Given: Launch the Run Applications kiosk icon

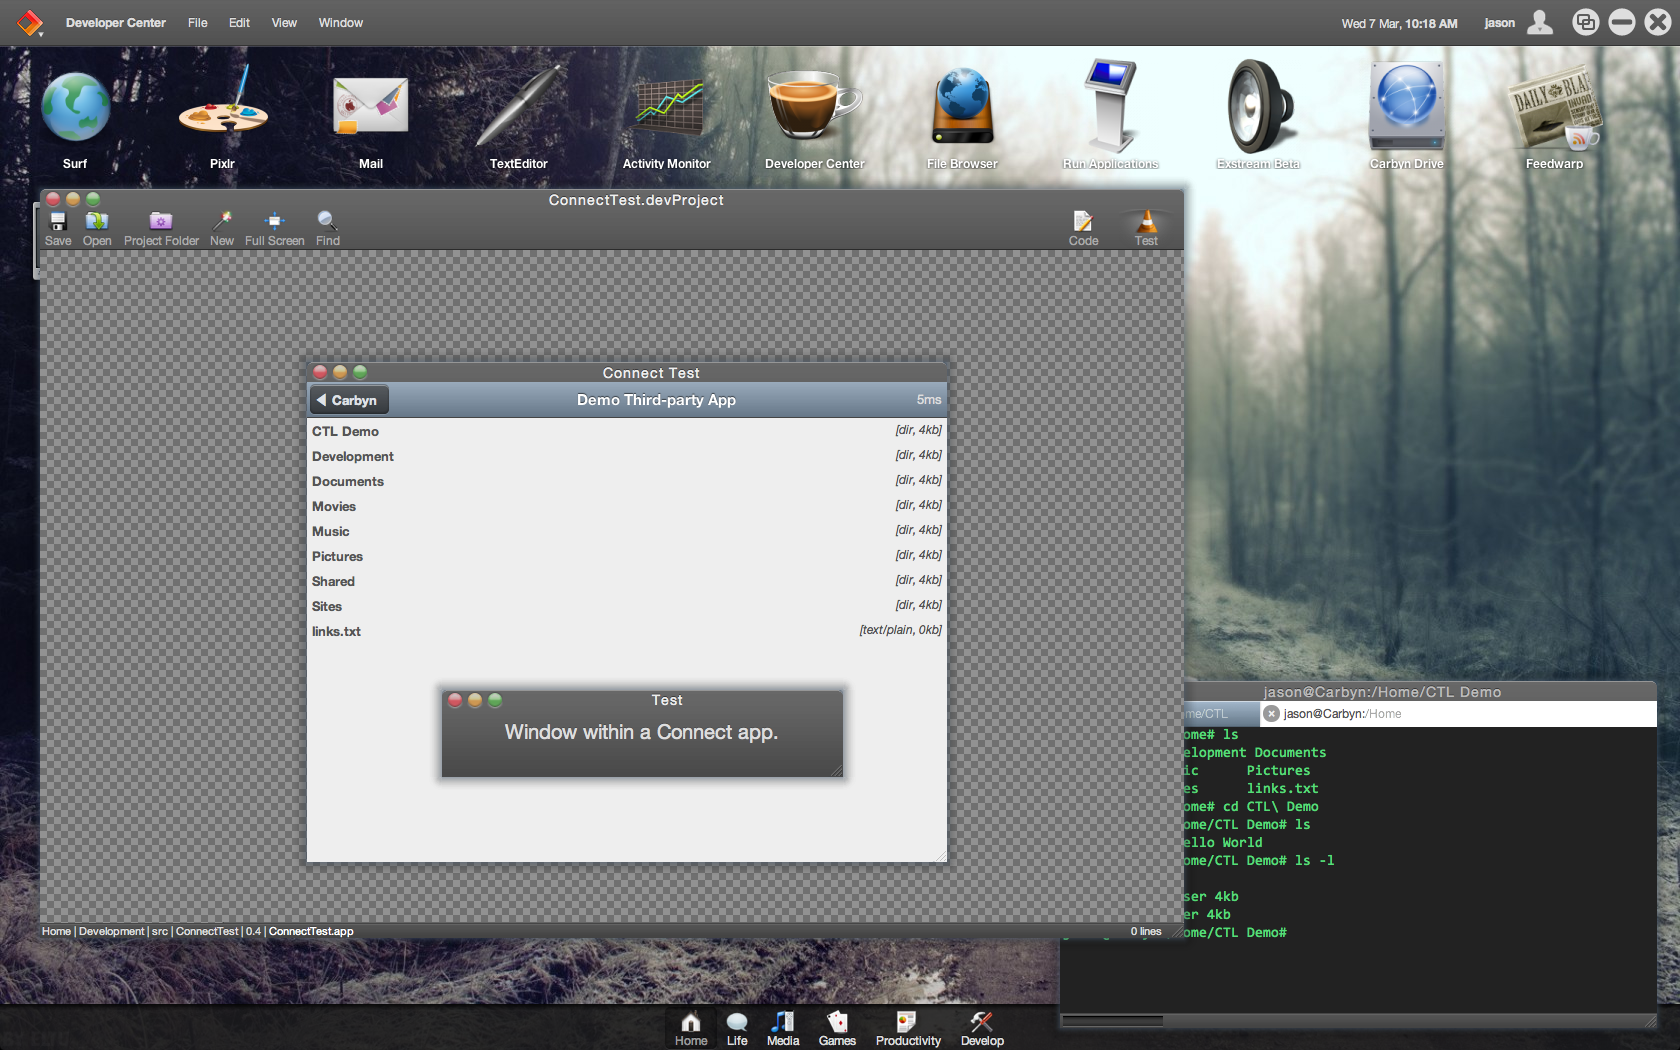Looking at the screenshot, I should [x=1111, y=107].
